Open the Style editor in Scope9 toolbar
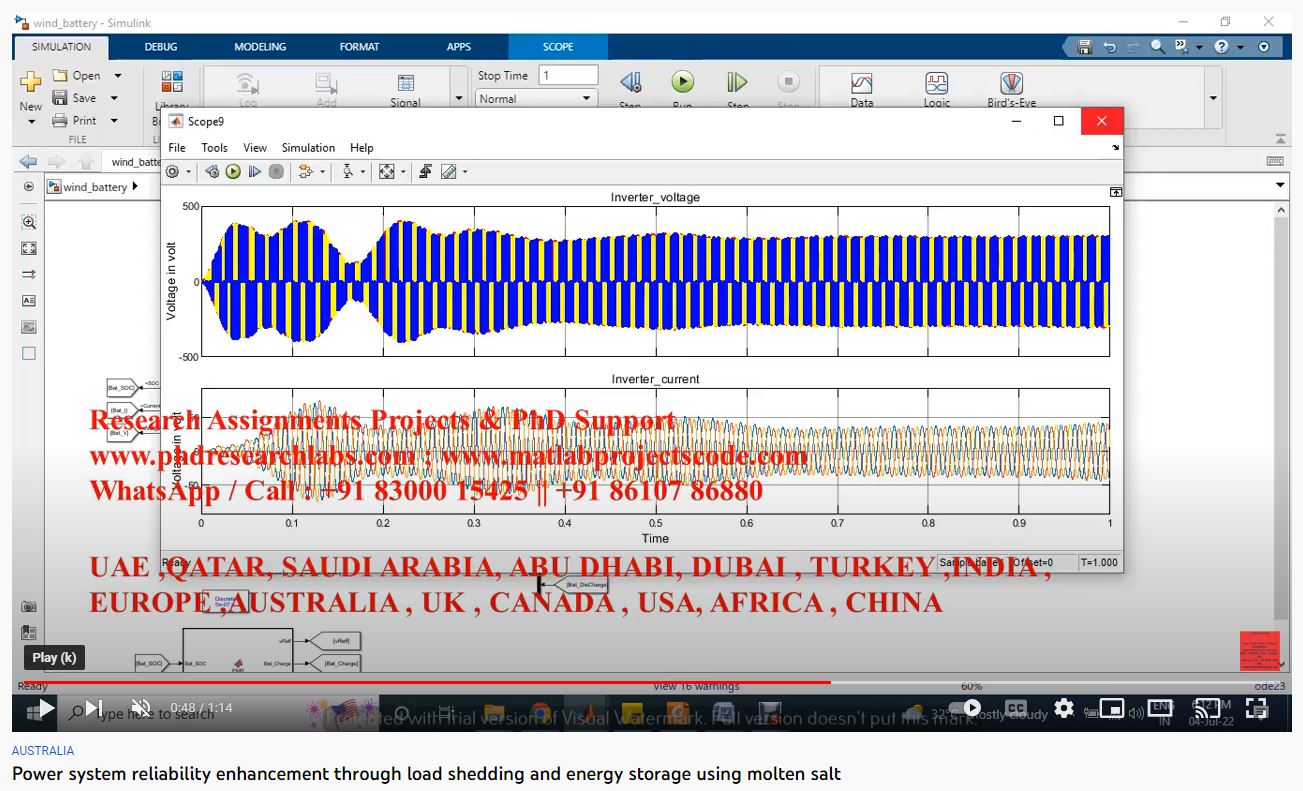The image size is (1303, 791). click(x=448, y=172)
